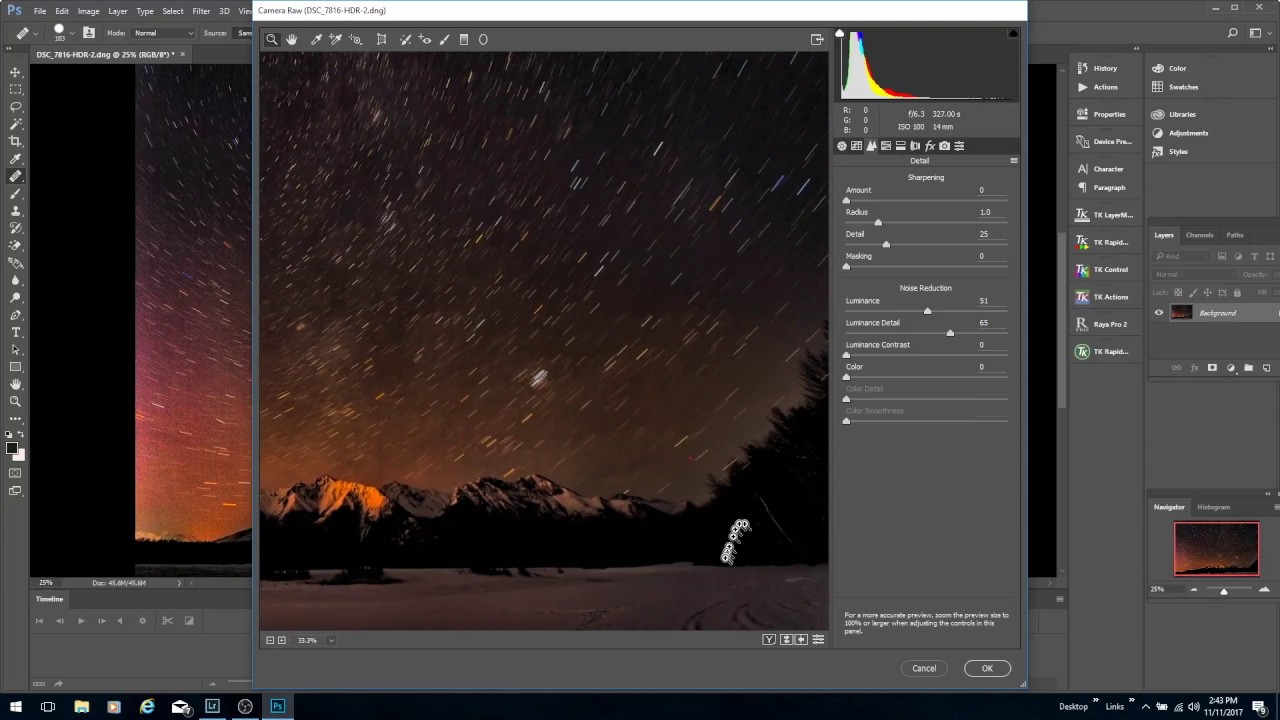Open the Presets panel tab icon
Screen dimensions: 1280x720
(x=959, y=146)
